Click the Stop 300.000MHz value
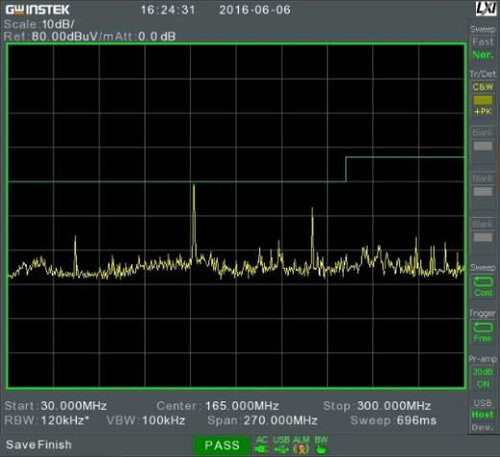 (x=394, y=406)
